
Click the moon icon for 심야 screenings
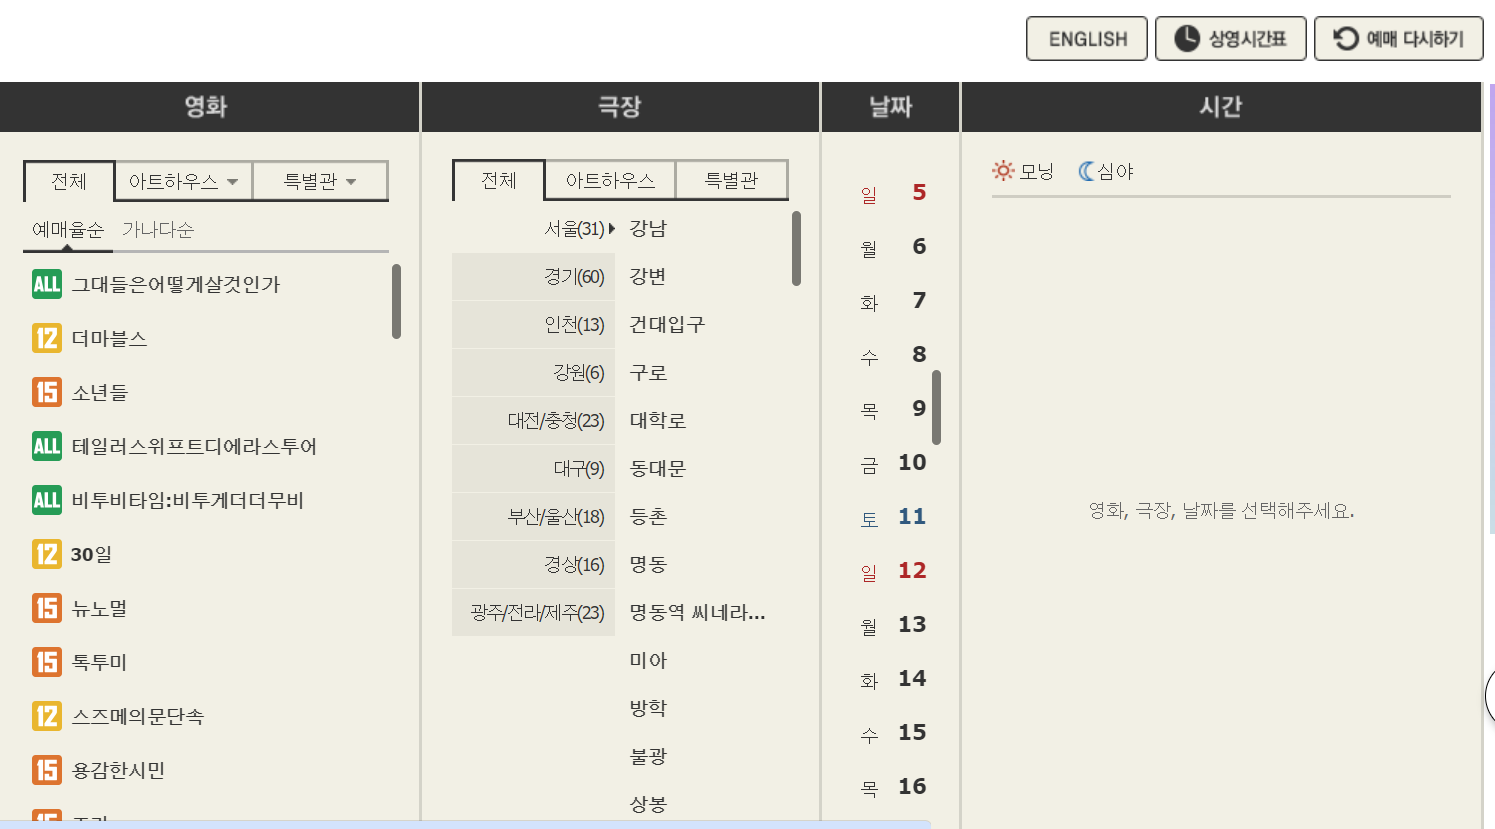pyautogui.click(x=1086, y=171)
